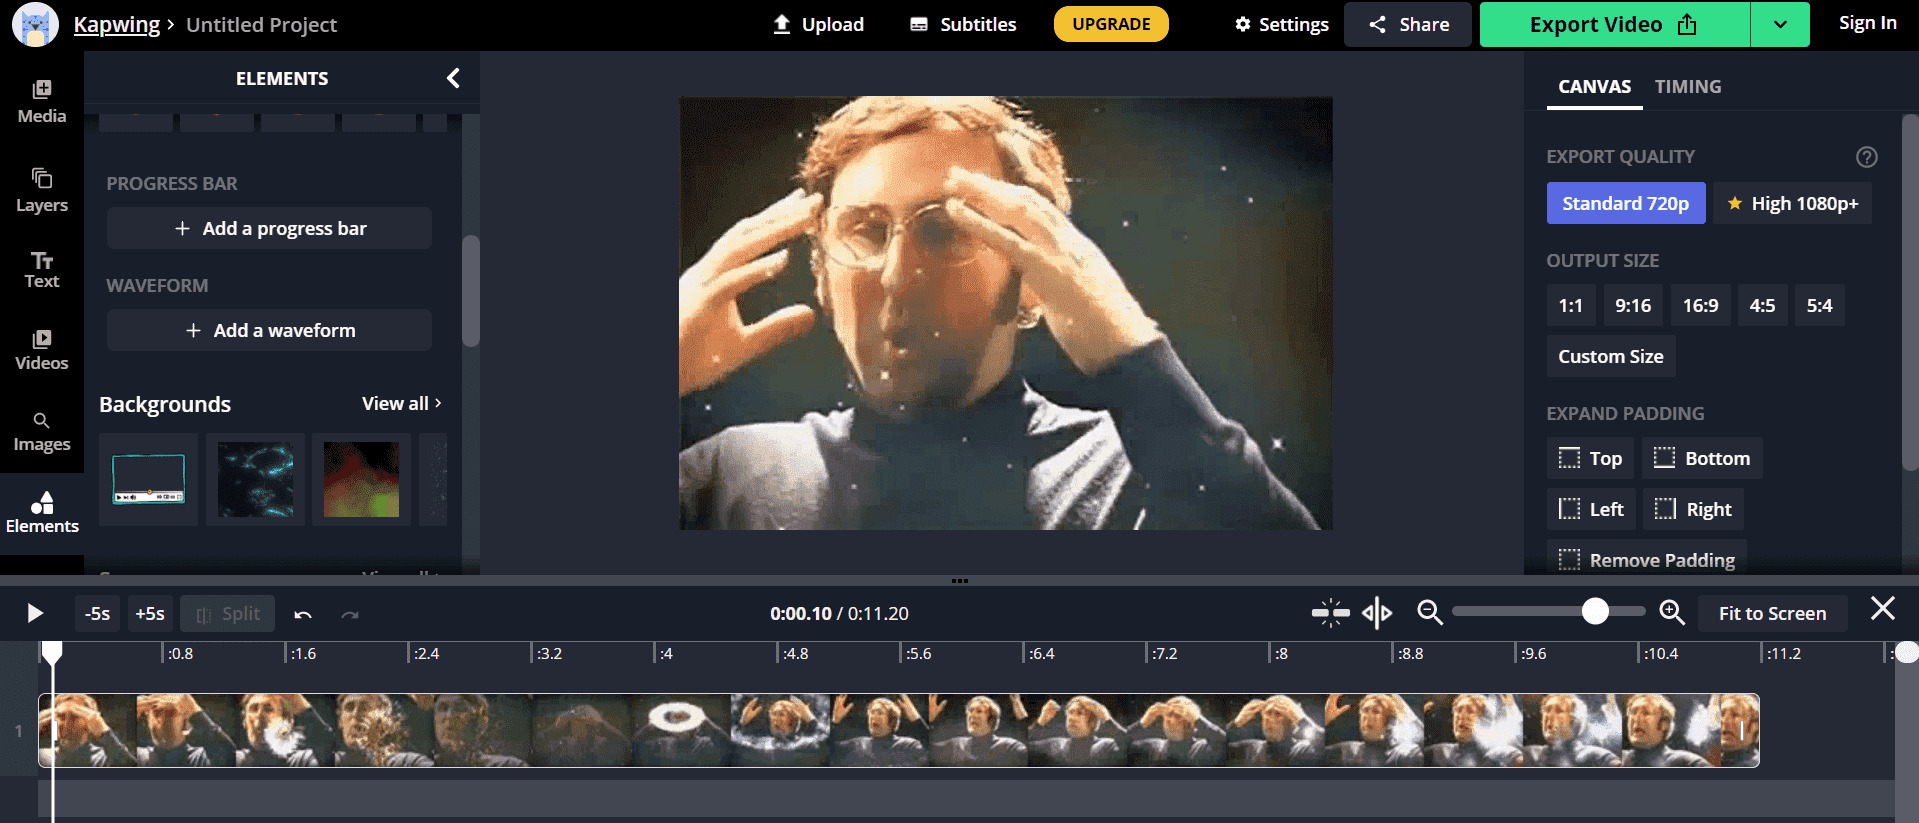
Task: Zoom out the timeline
Action: (1430, 612)
